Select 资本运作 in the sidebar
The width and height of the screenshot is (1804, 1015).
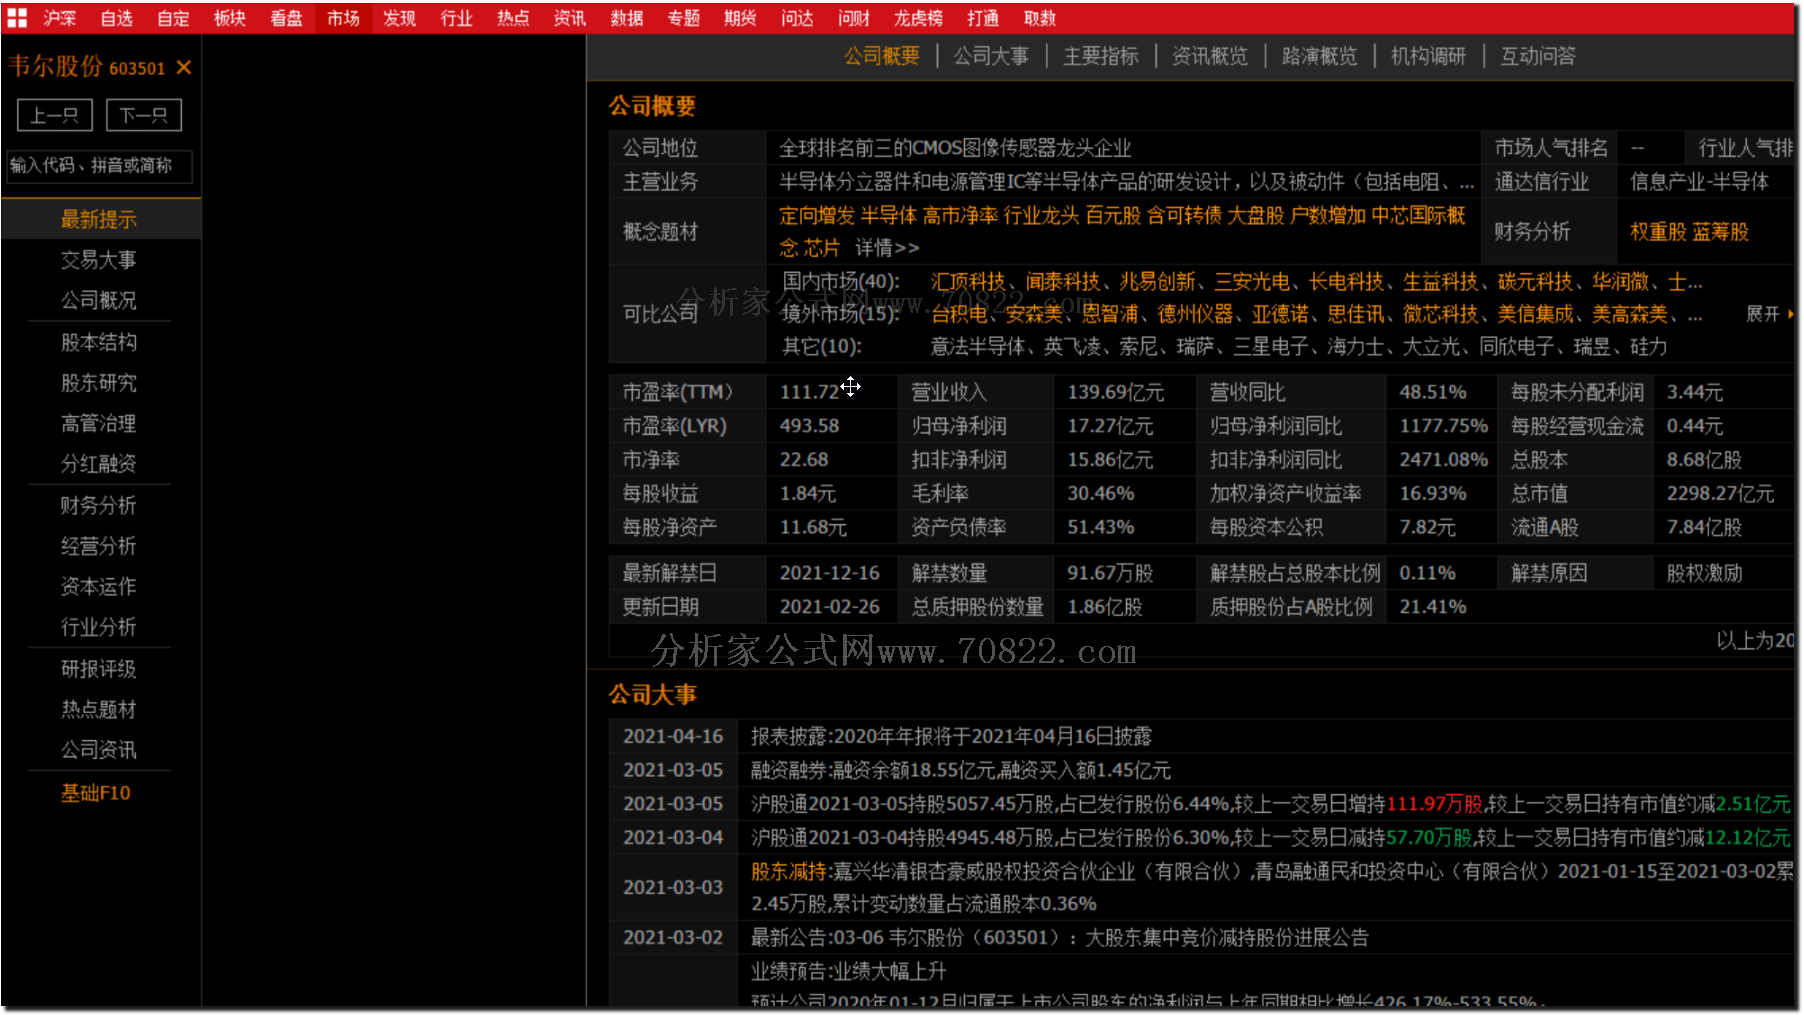pyautogui.click(x=99, y=586)
